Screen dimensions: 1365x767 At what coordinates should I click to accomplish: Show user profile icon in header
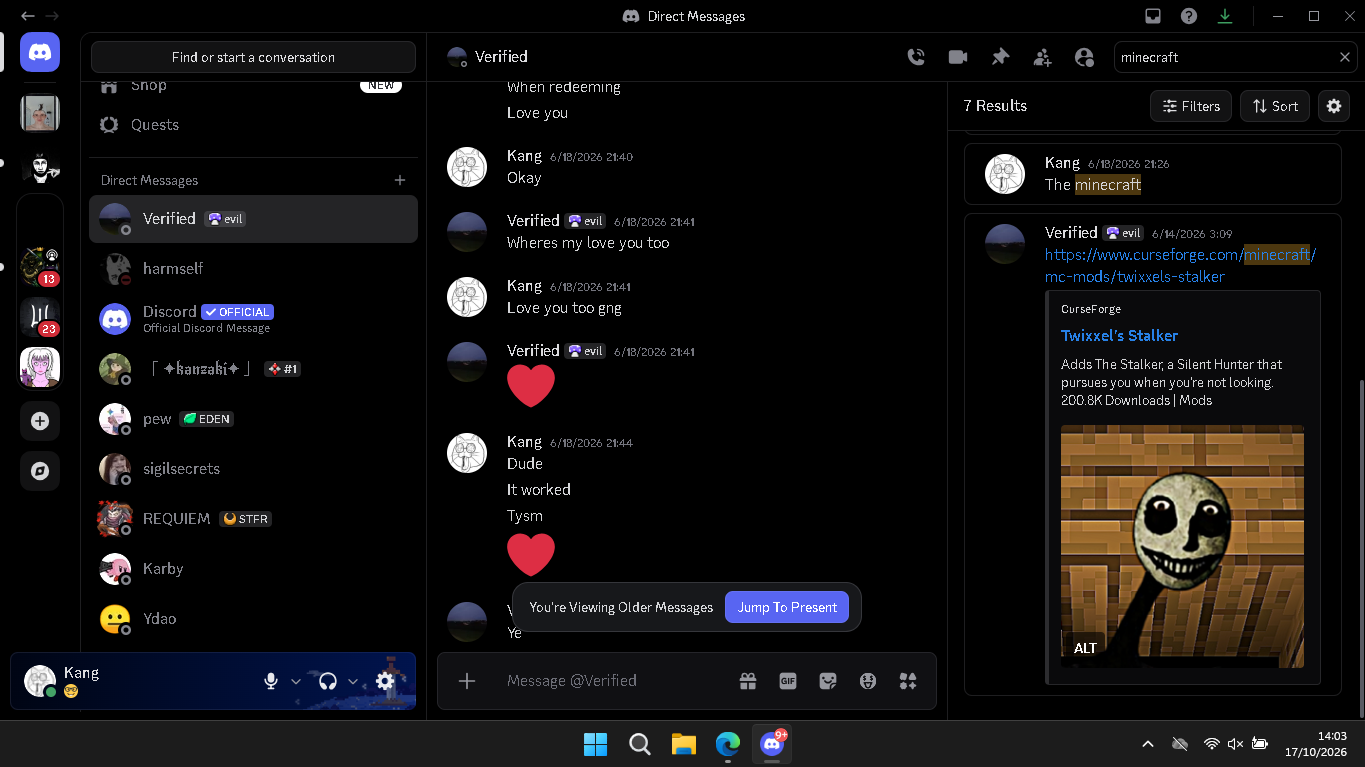(x=1084, y=57)
